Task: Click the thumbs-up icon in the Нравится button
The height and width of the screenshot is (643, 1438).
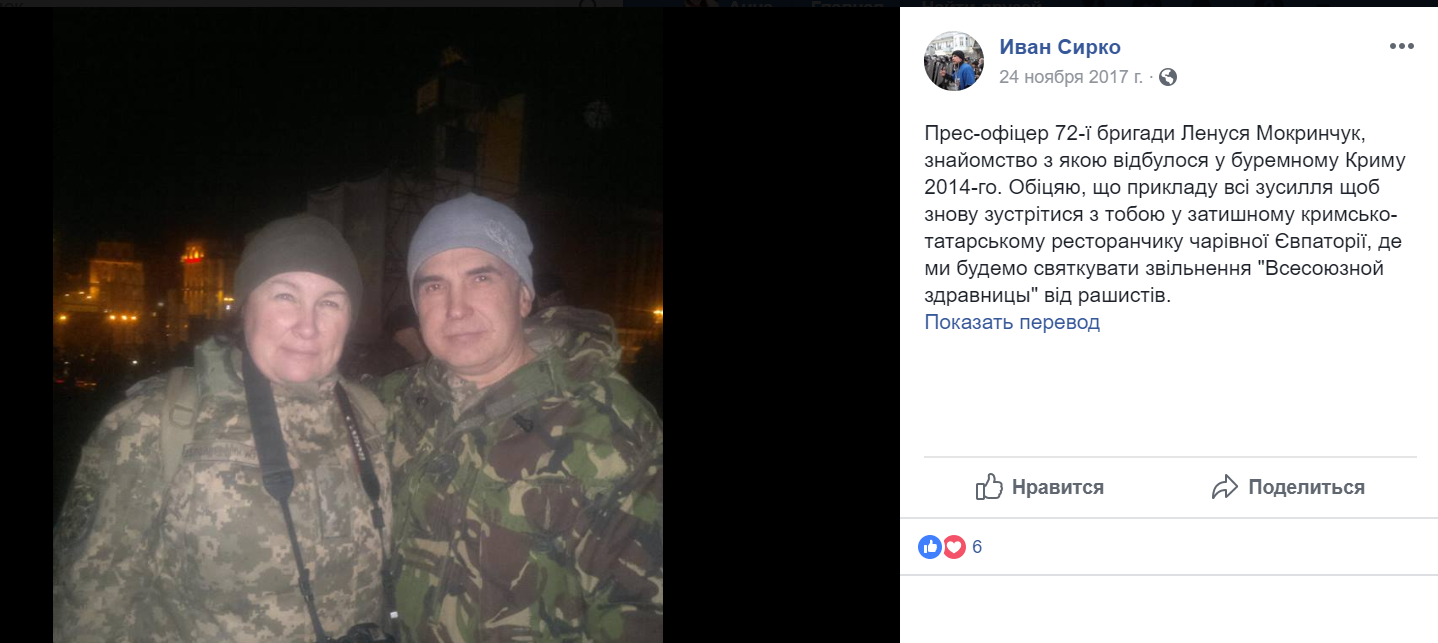Action: coord(989,487)
